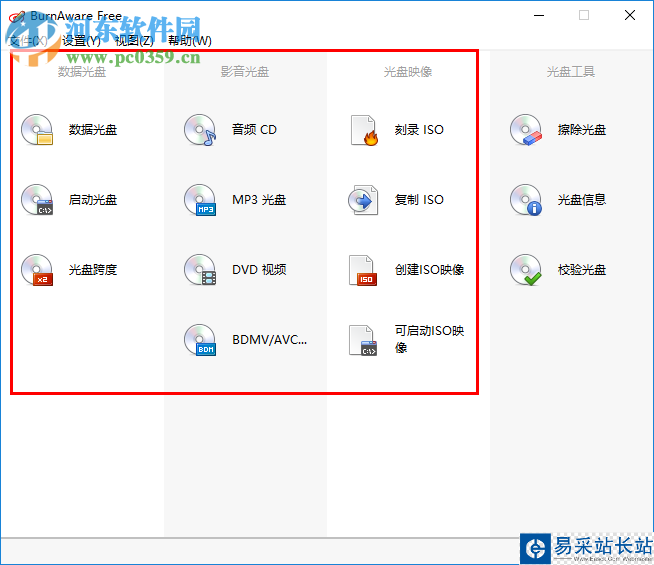Click the 数据光盘 item label

click(93, 130)
